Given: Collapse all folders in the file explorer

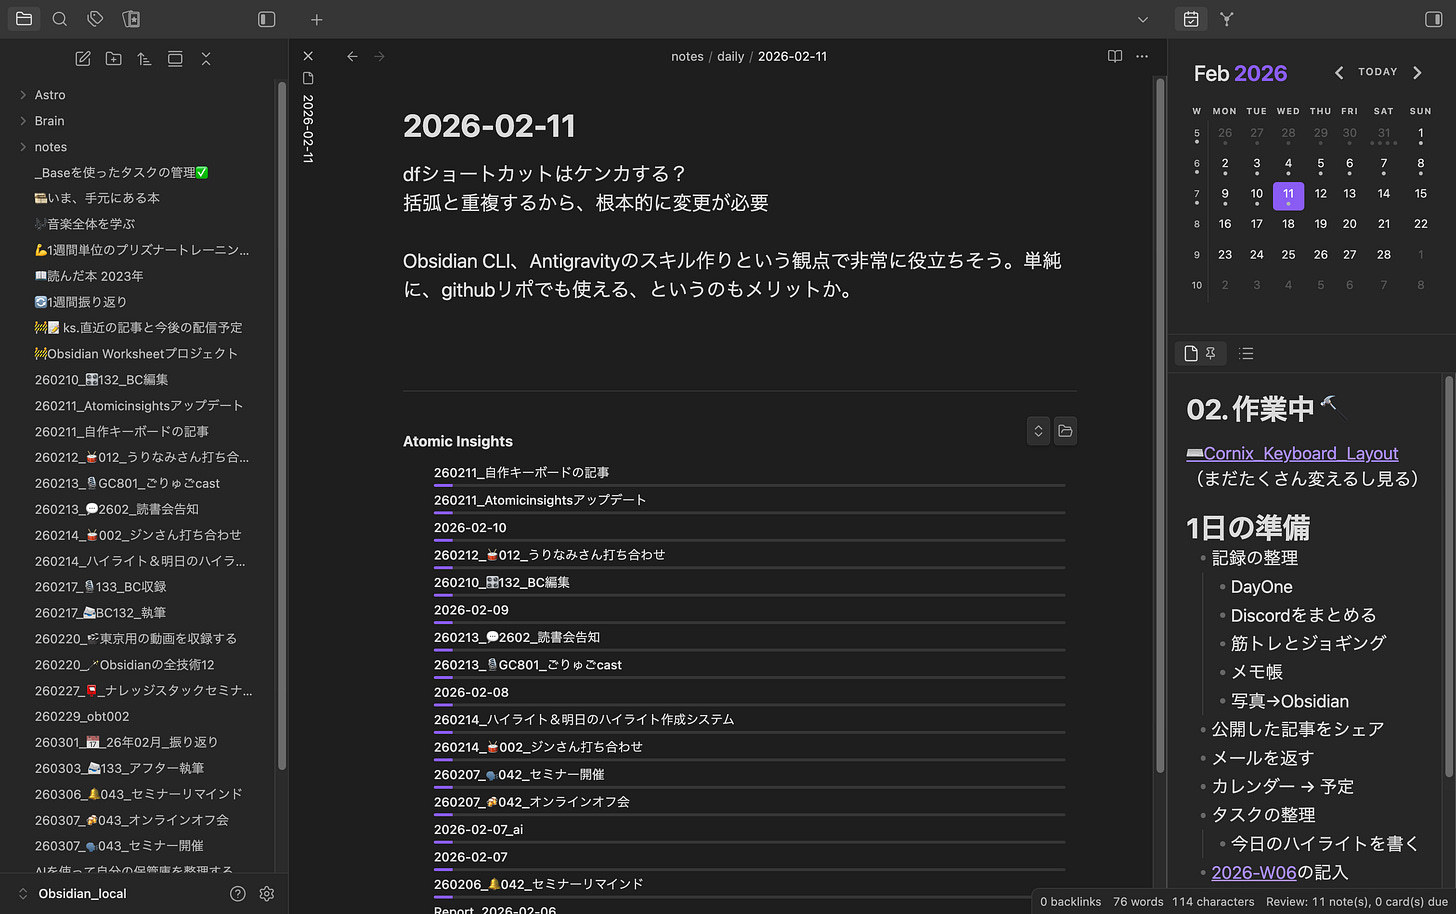Looking at the screenshot, I should (x=206, y=59).
